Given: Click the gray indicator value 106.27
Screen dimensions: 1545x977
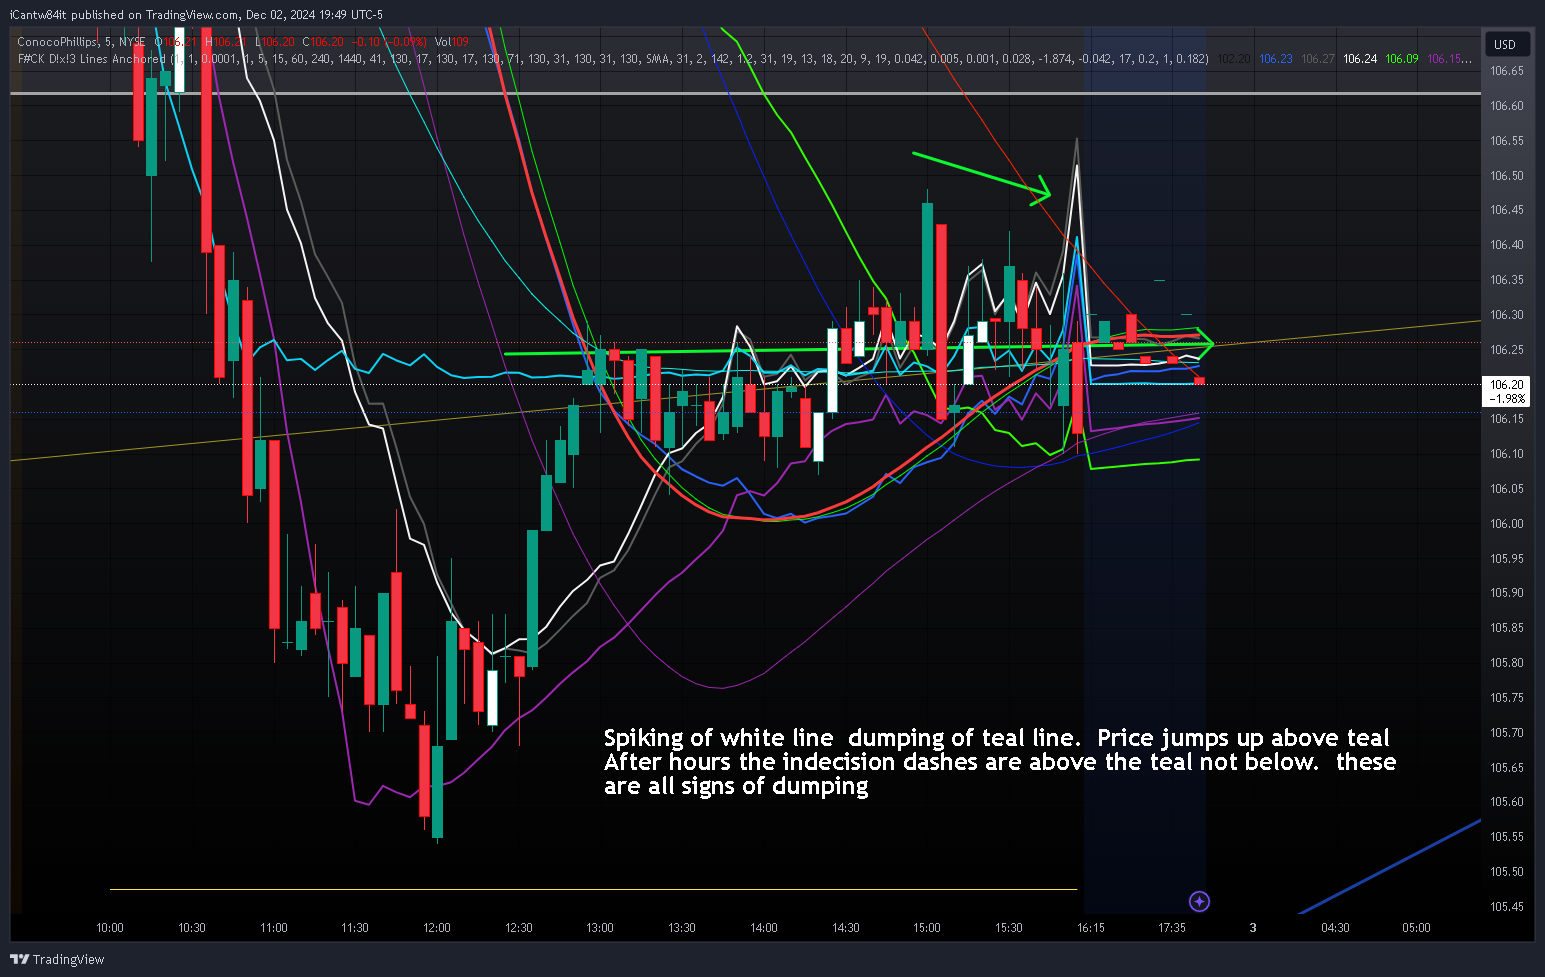Looking at the screenshot, I should click(1318, 59).
